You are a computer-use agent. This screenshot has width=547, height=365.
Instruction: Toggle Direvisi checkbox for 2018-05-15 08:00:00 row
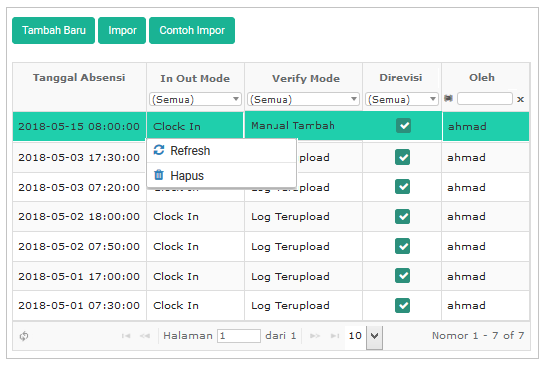pos(404,126)
